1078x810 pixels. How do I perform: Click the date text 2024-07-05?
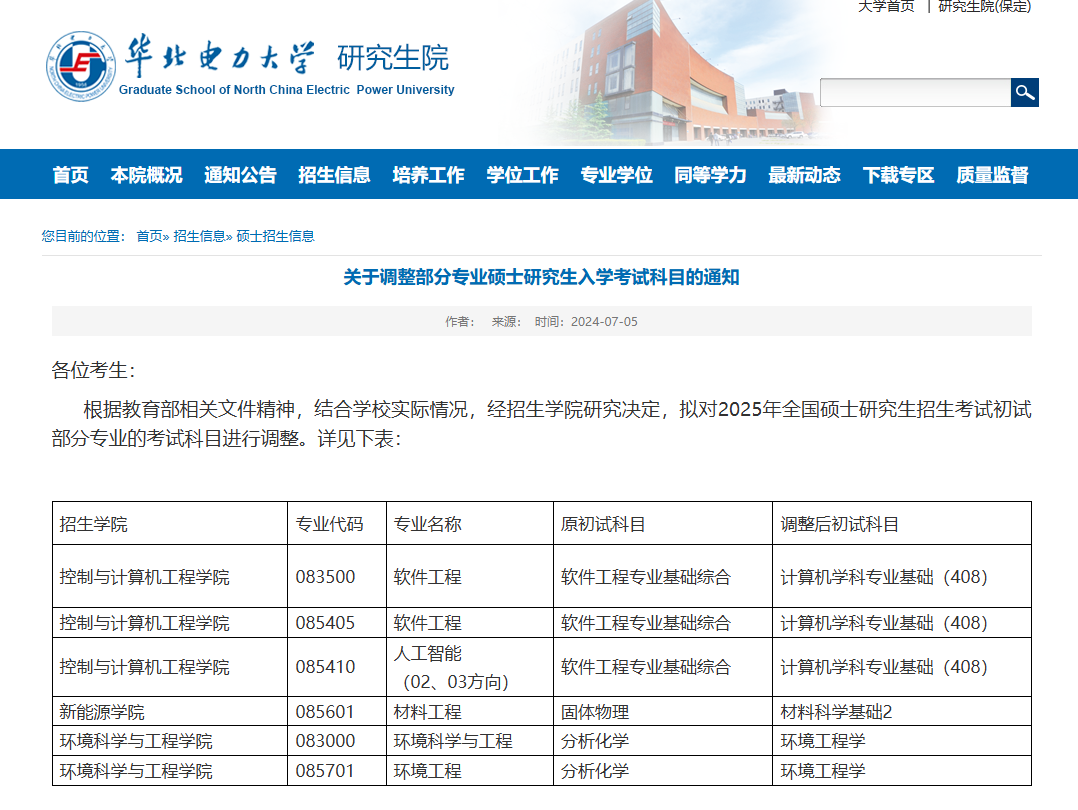pyautogui.click(x=604, y=322)
